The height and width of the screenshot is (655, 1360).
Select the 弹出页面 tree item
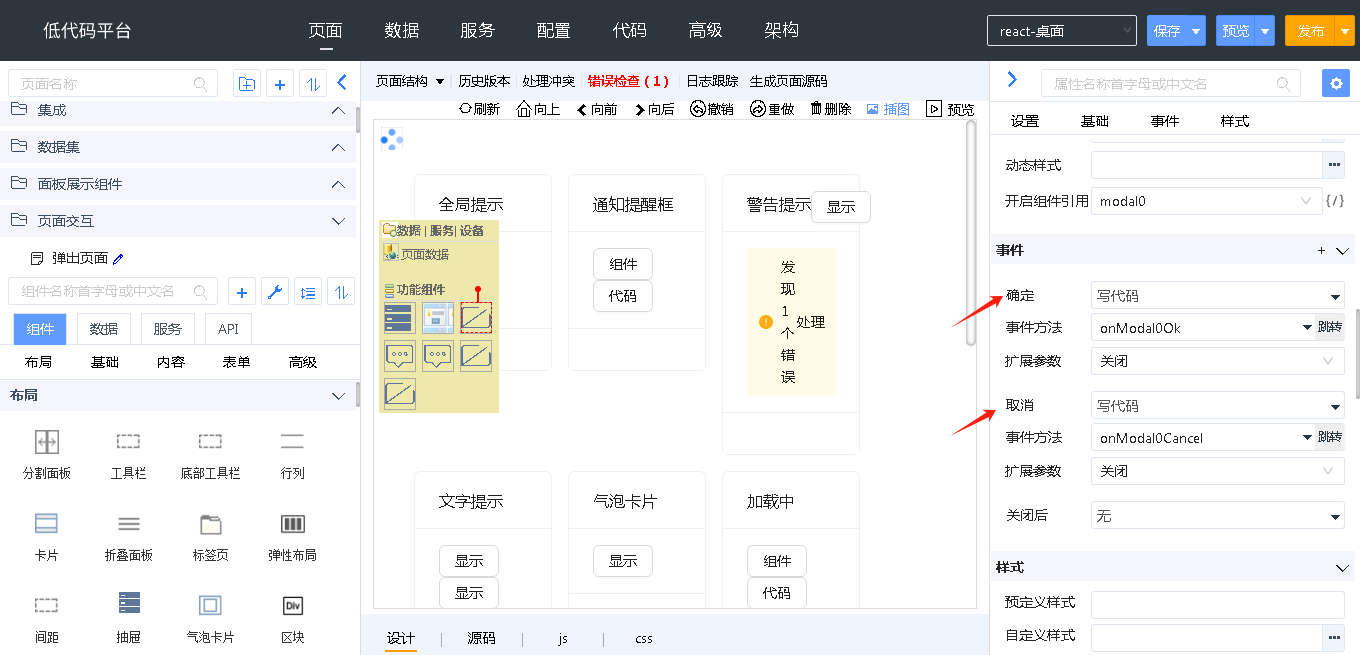click(x=80, y=258)
